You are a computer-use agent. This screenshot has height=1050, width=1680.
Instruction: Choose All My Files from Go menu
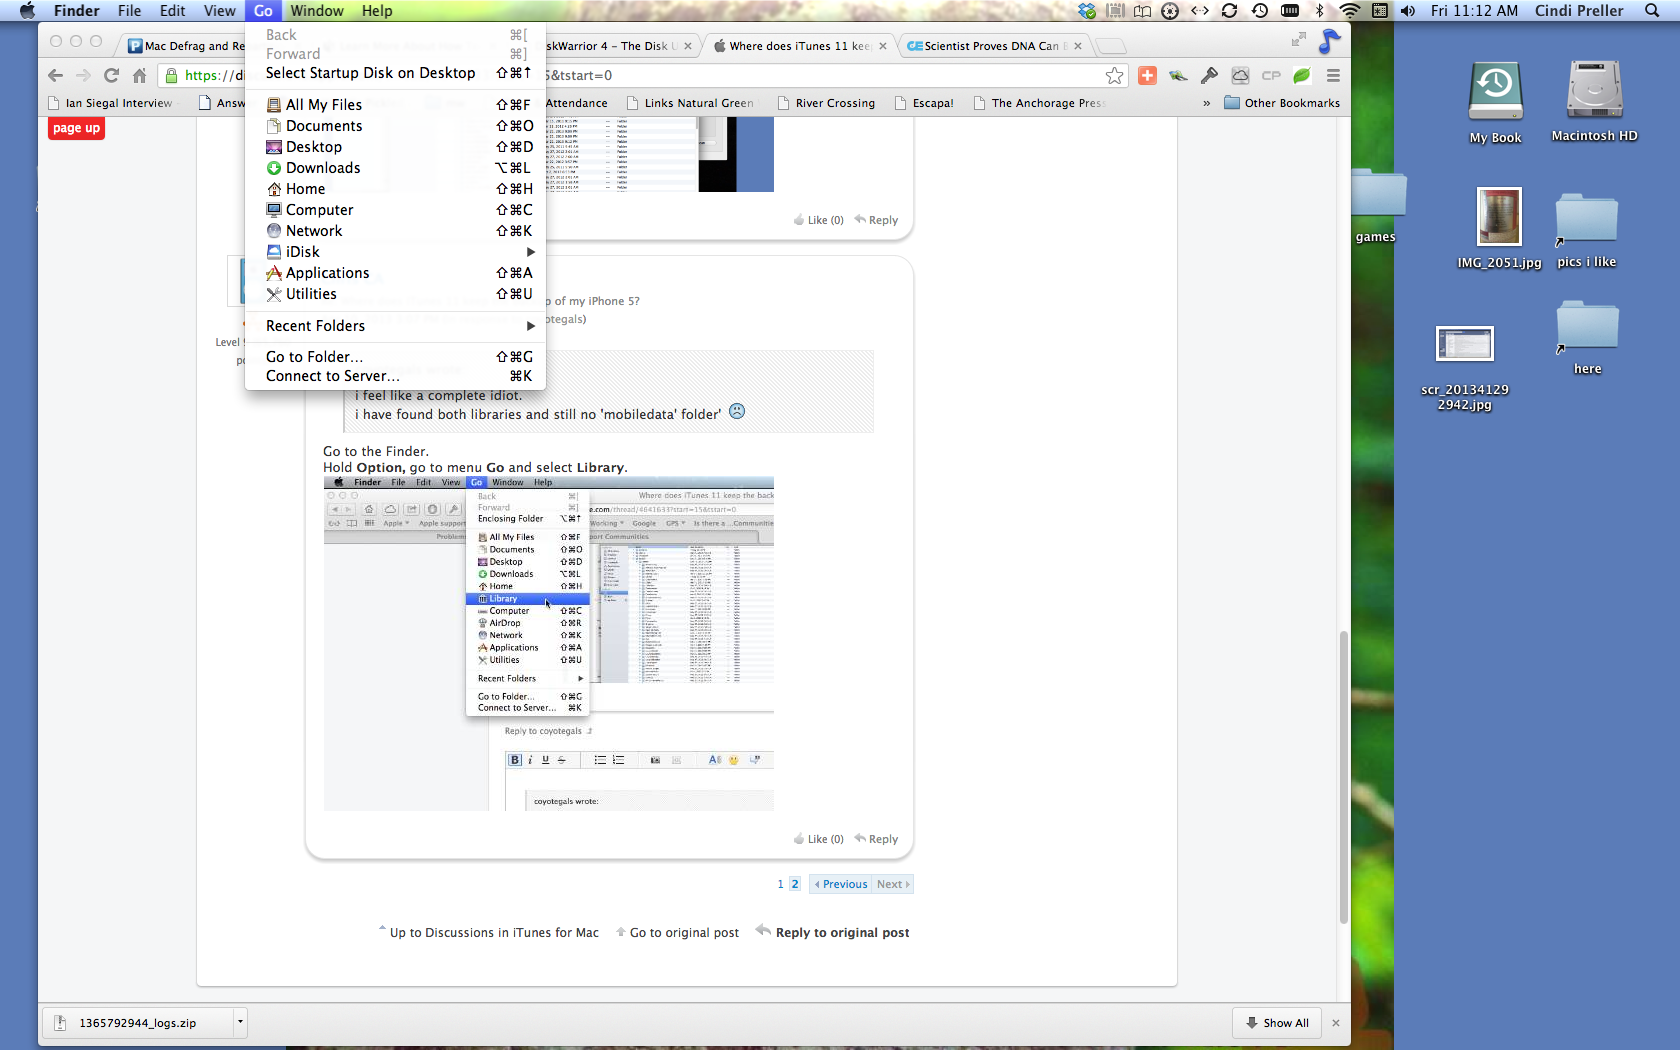pyautogui.click(x=395, y=105)
